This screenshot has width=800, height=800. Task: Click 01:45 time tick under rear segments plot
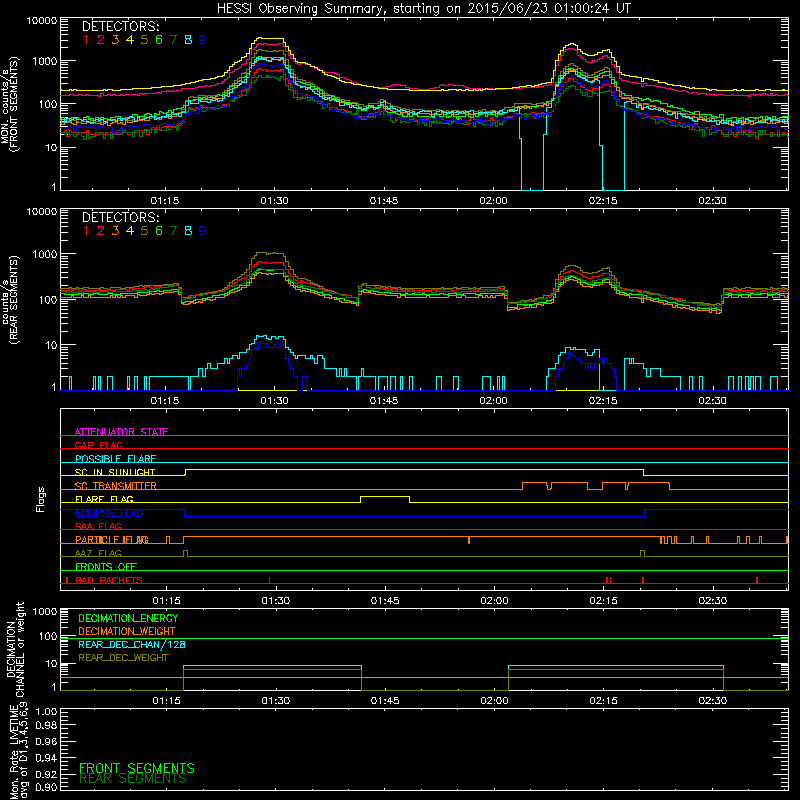click(x=384, y=401)
